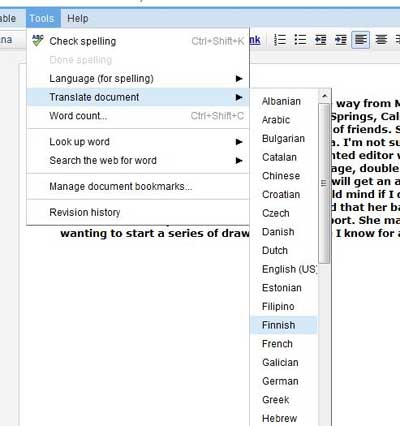Click the increase indent icon

click(341, 40)
